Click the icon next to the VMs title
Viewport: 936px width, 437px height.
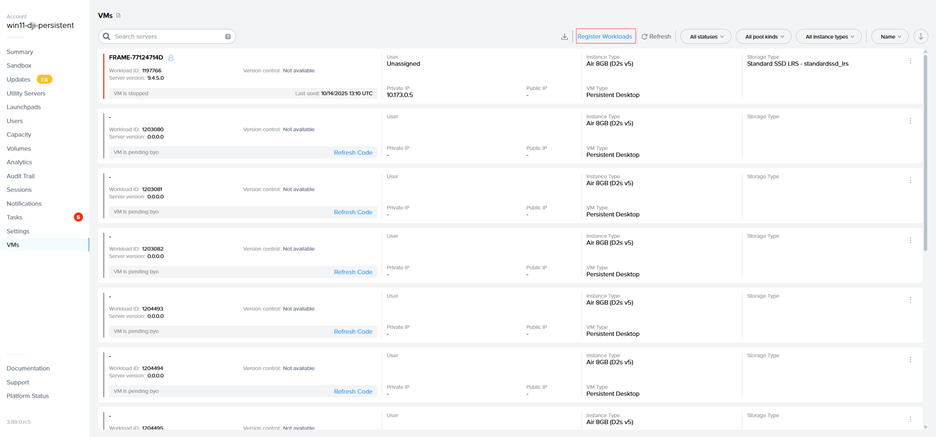click(118, 16)
